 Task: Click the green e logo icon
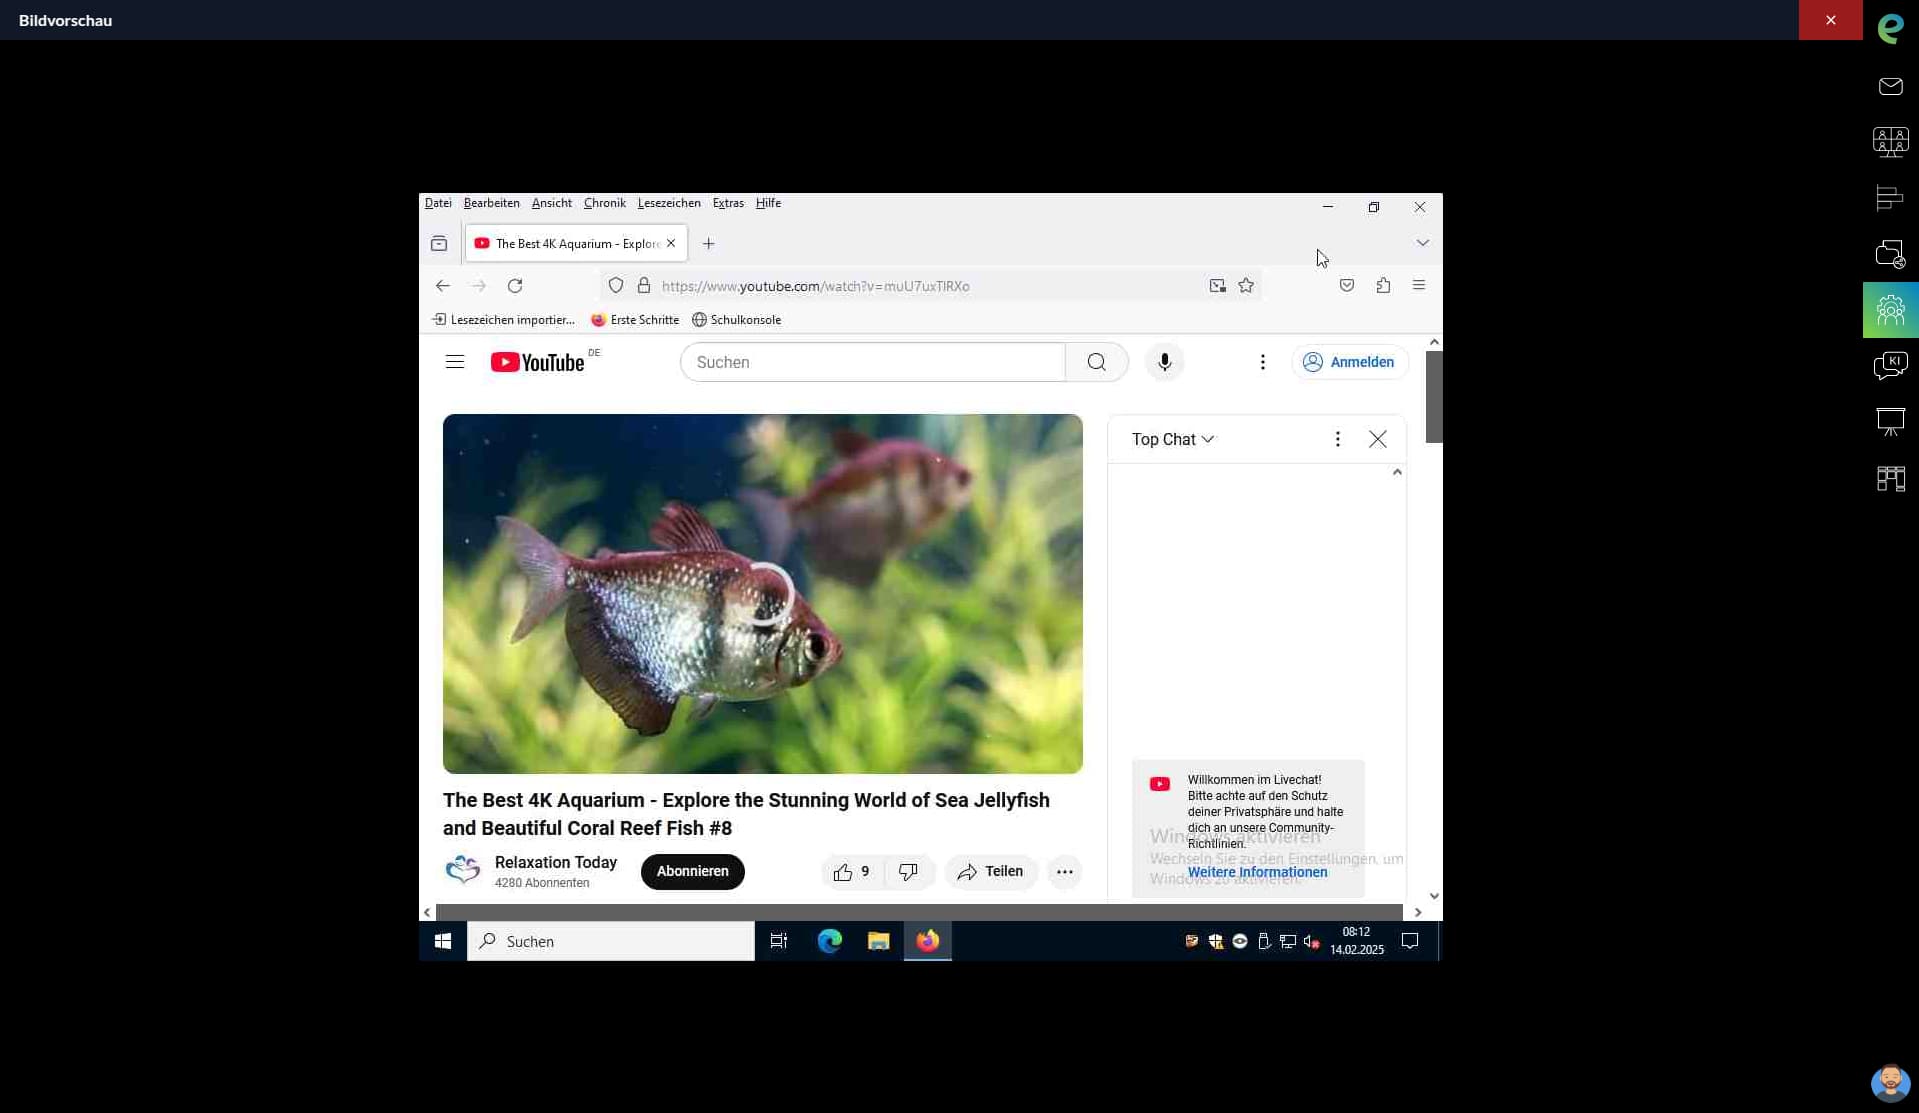click(1890, 28)
